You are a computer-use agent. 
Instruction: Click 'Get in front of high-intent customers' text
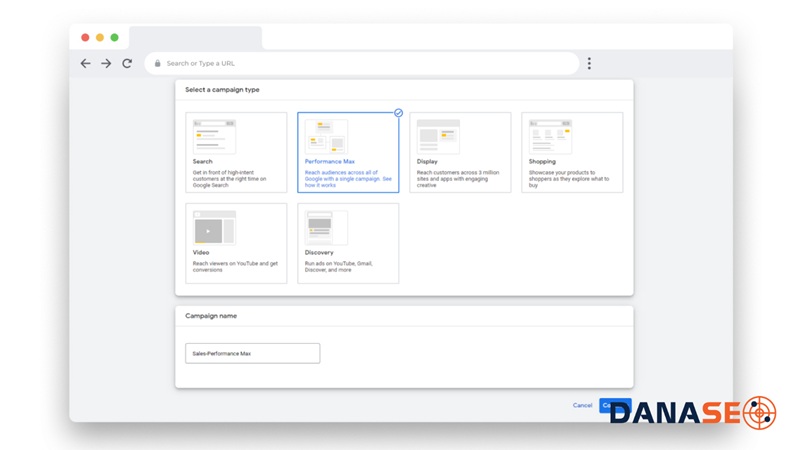click(230, 179)
